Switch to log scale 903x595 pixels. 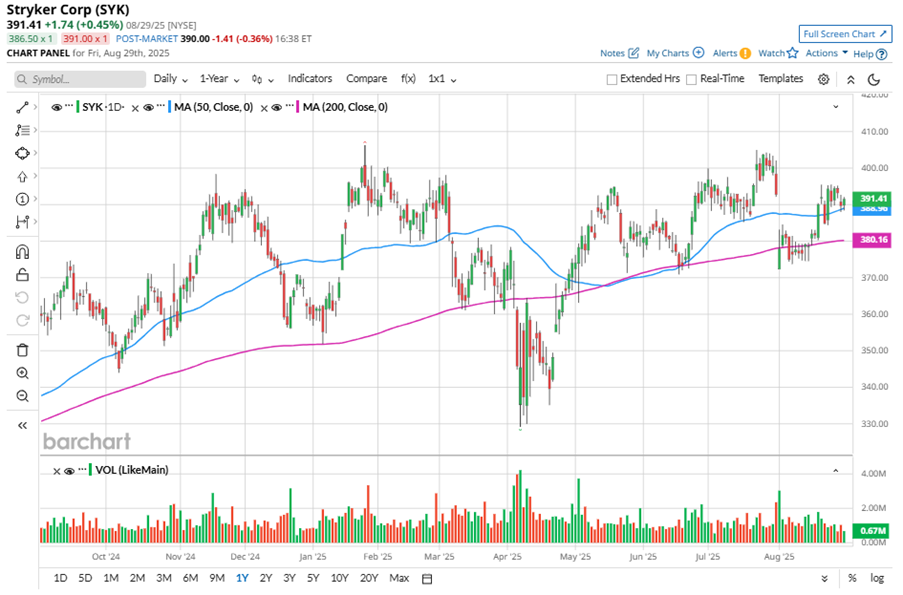877,578
